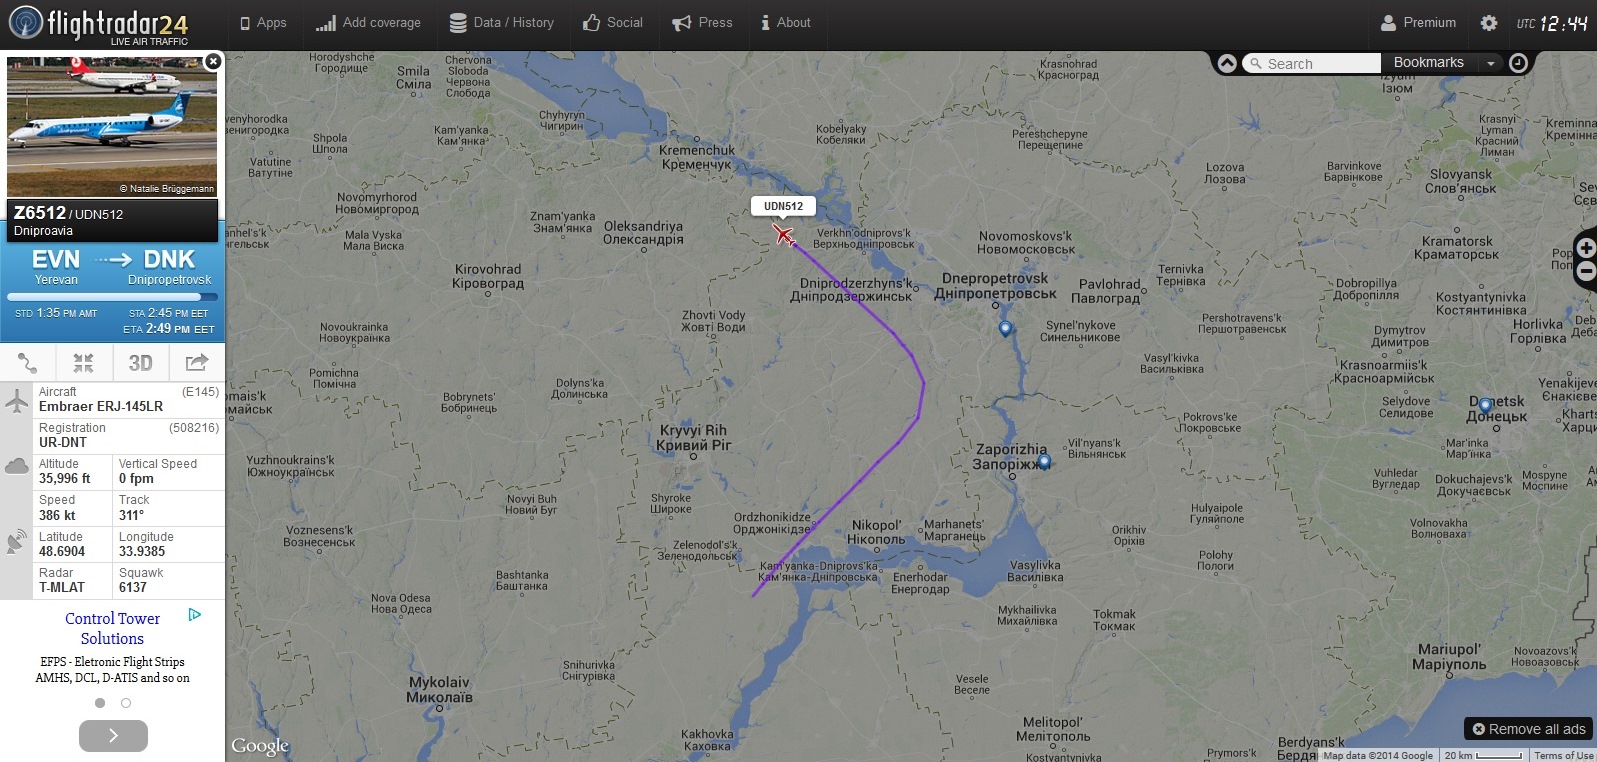Image resolution: width=1597 pixels, height=762 pixels.
Task: Click map zoom in plus button
Action: pos(1586,247)
